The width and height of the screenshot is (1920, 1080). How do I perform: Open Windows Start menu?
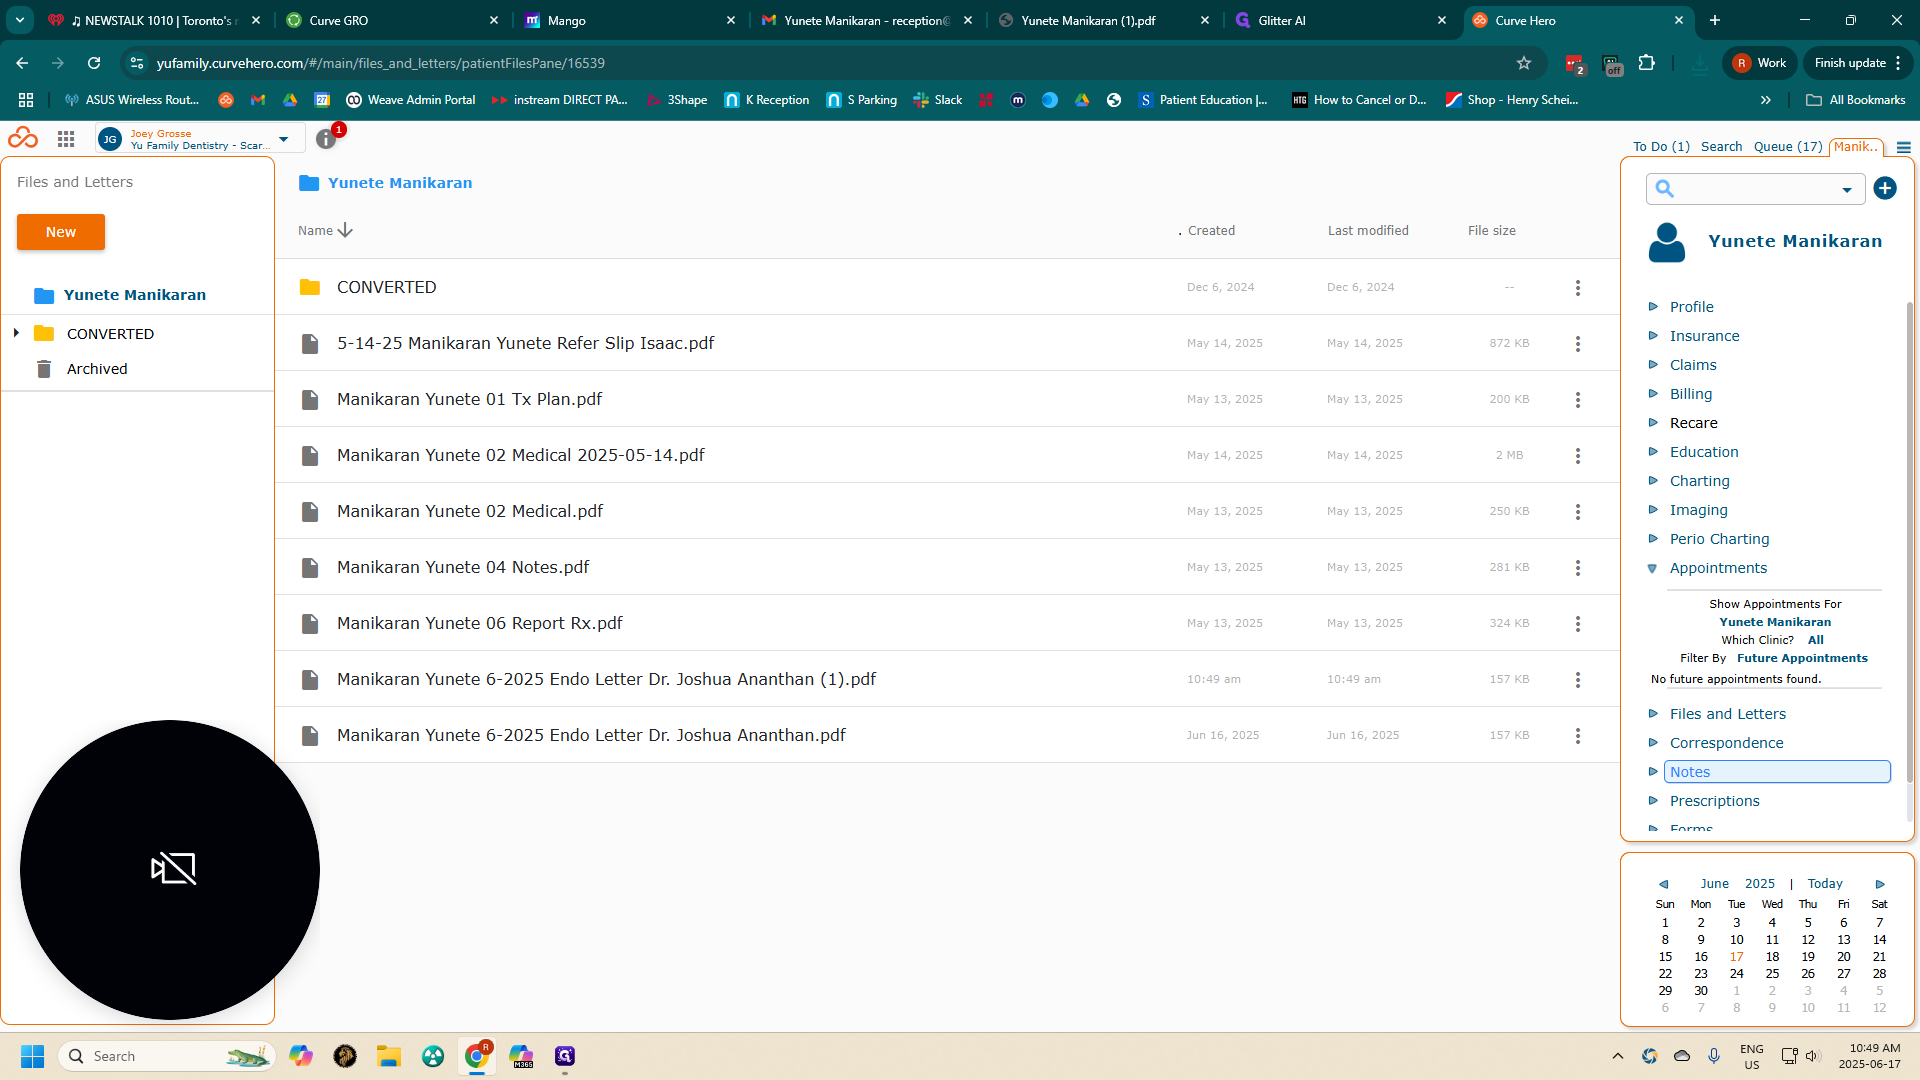coord(33,1056)
